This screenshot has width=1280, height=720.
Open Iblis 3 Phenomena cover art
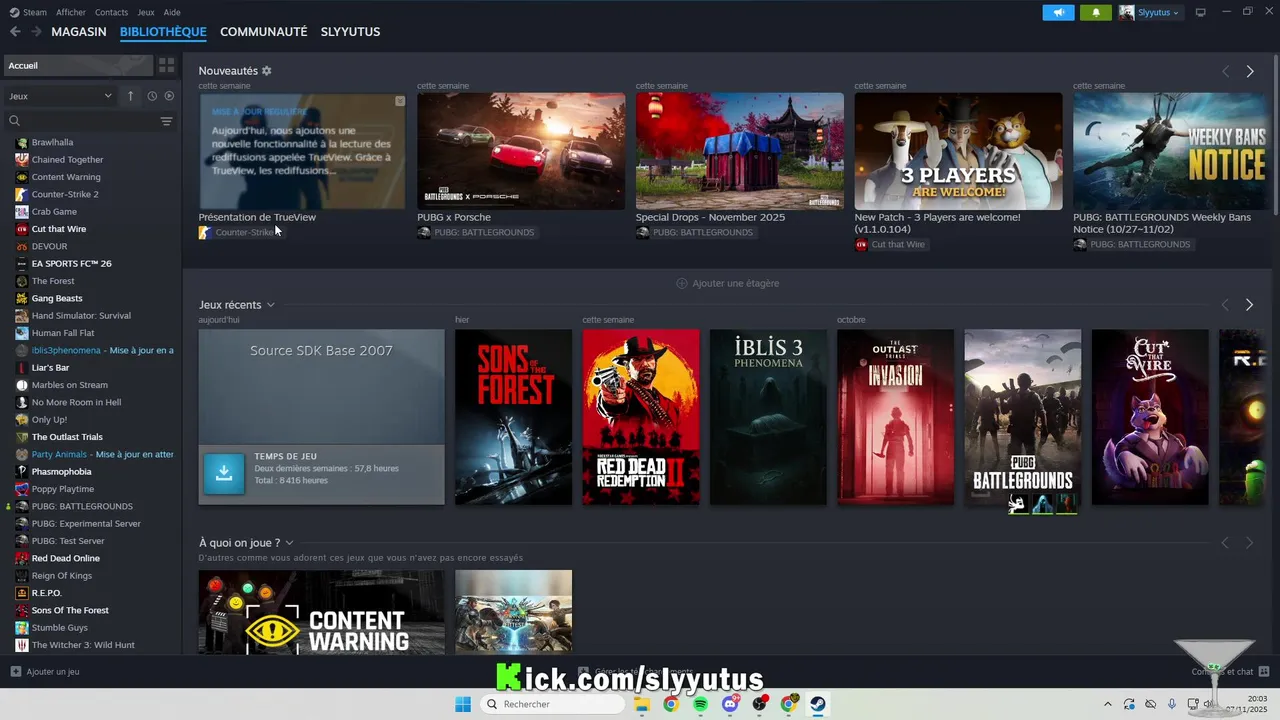(x=768, y=417)
